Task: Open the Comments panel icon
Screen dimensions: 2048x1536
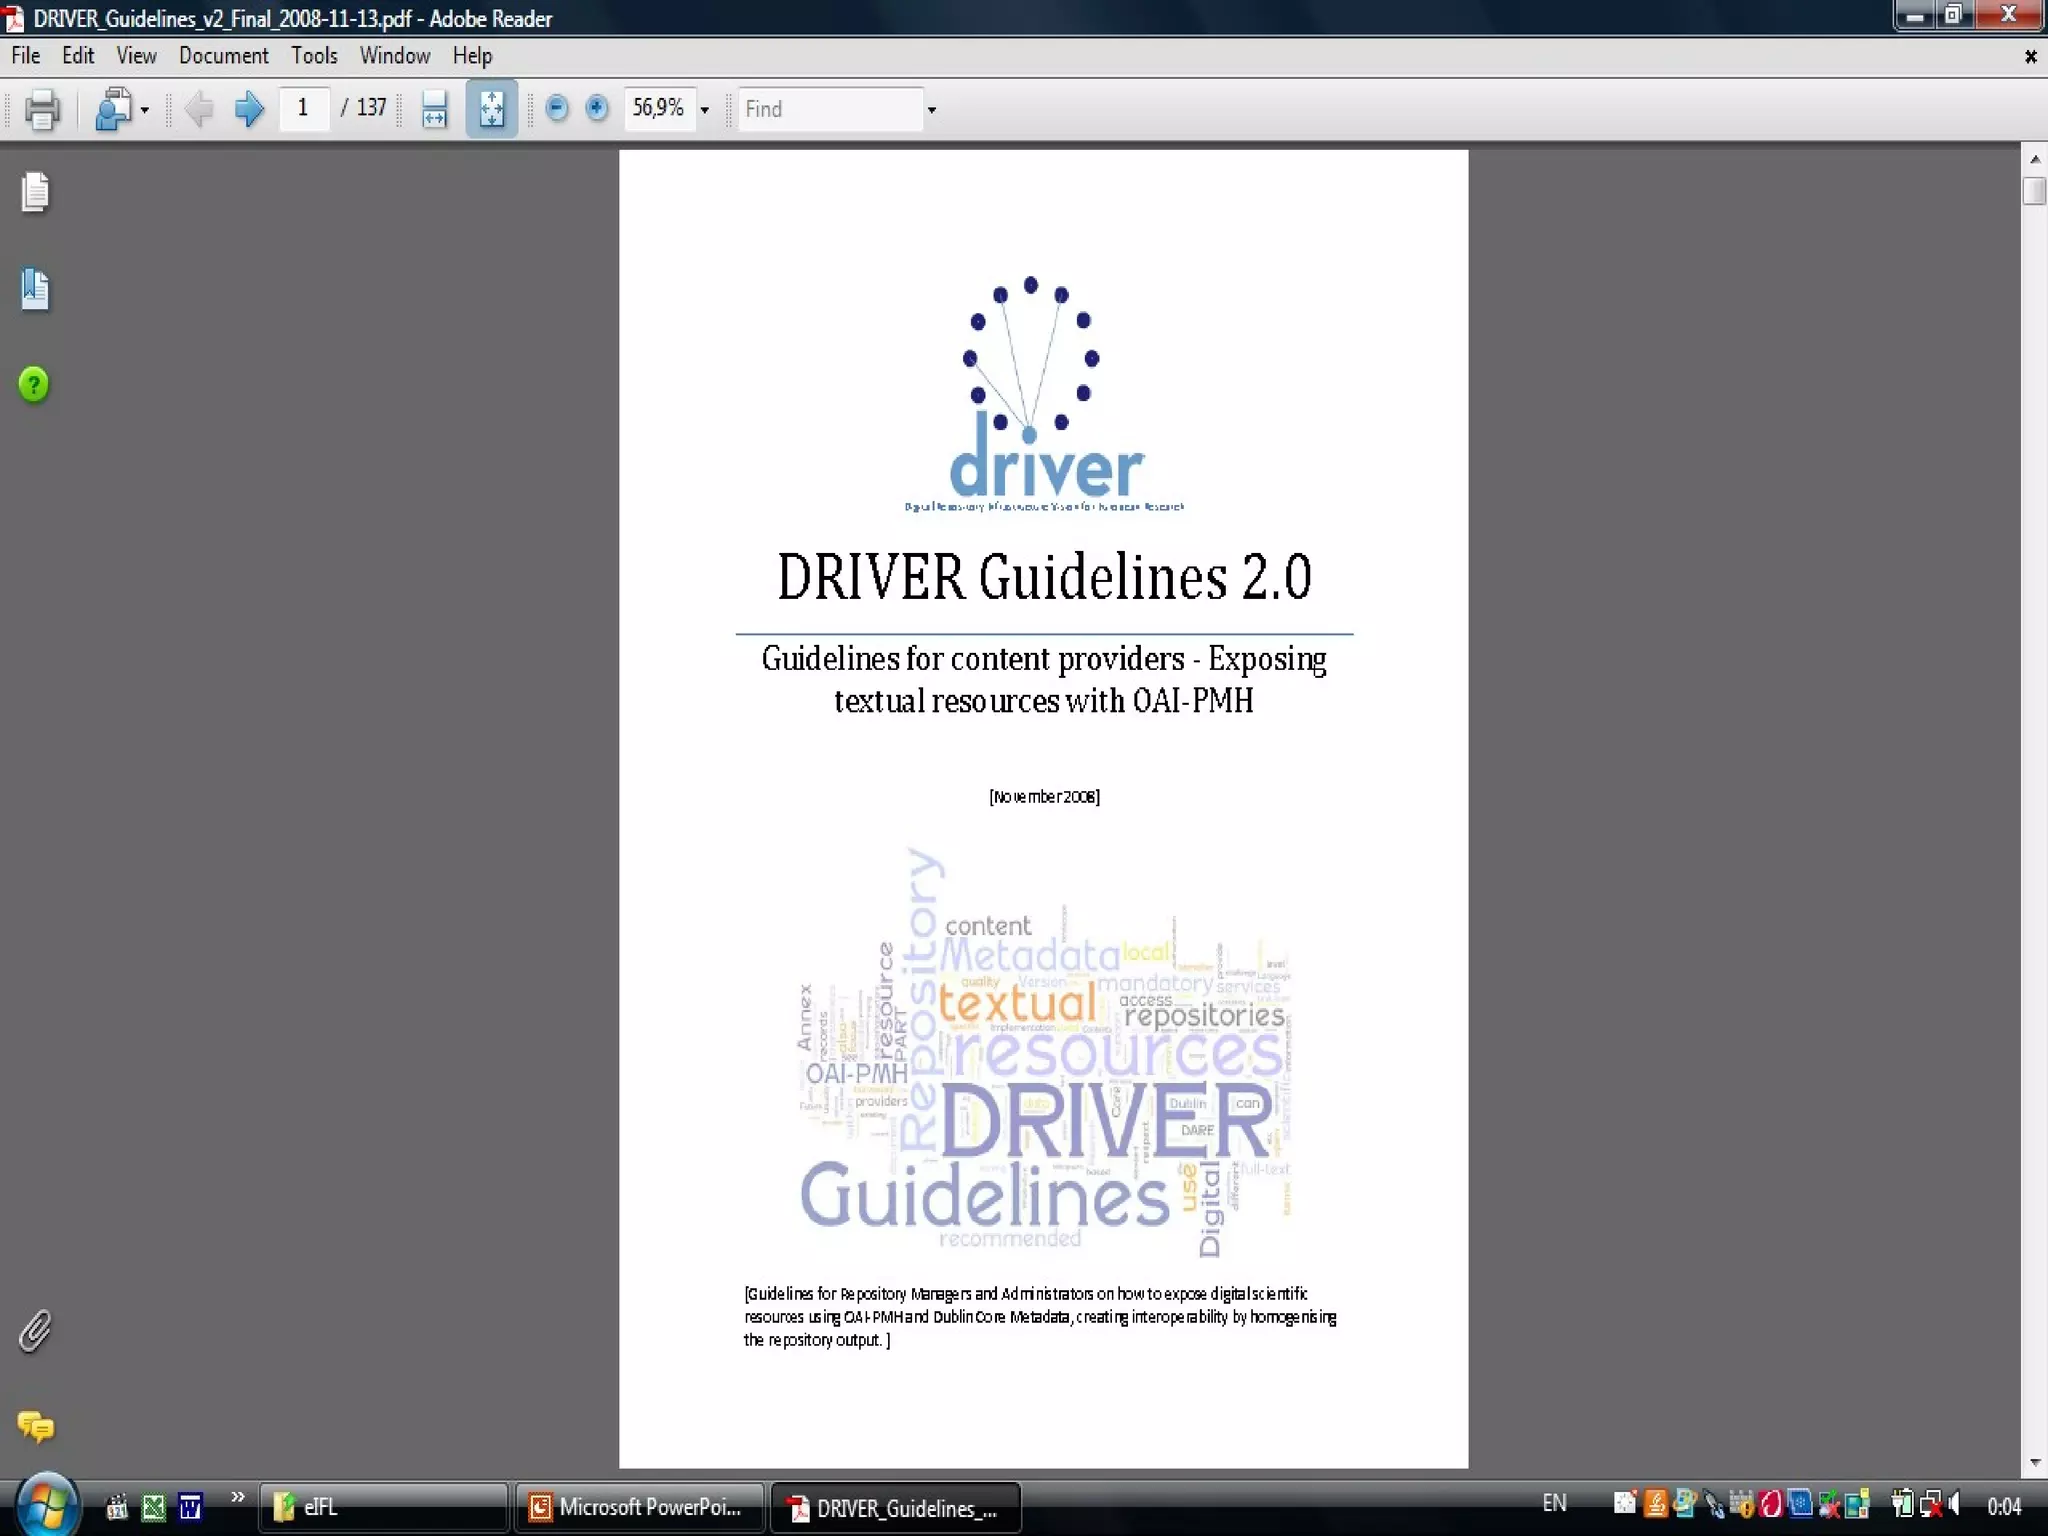Action: pyautogui.click(x=35, y=1426)
